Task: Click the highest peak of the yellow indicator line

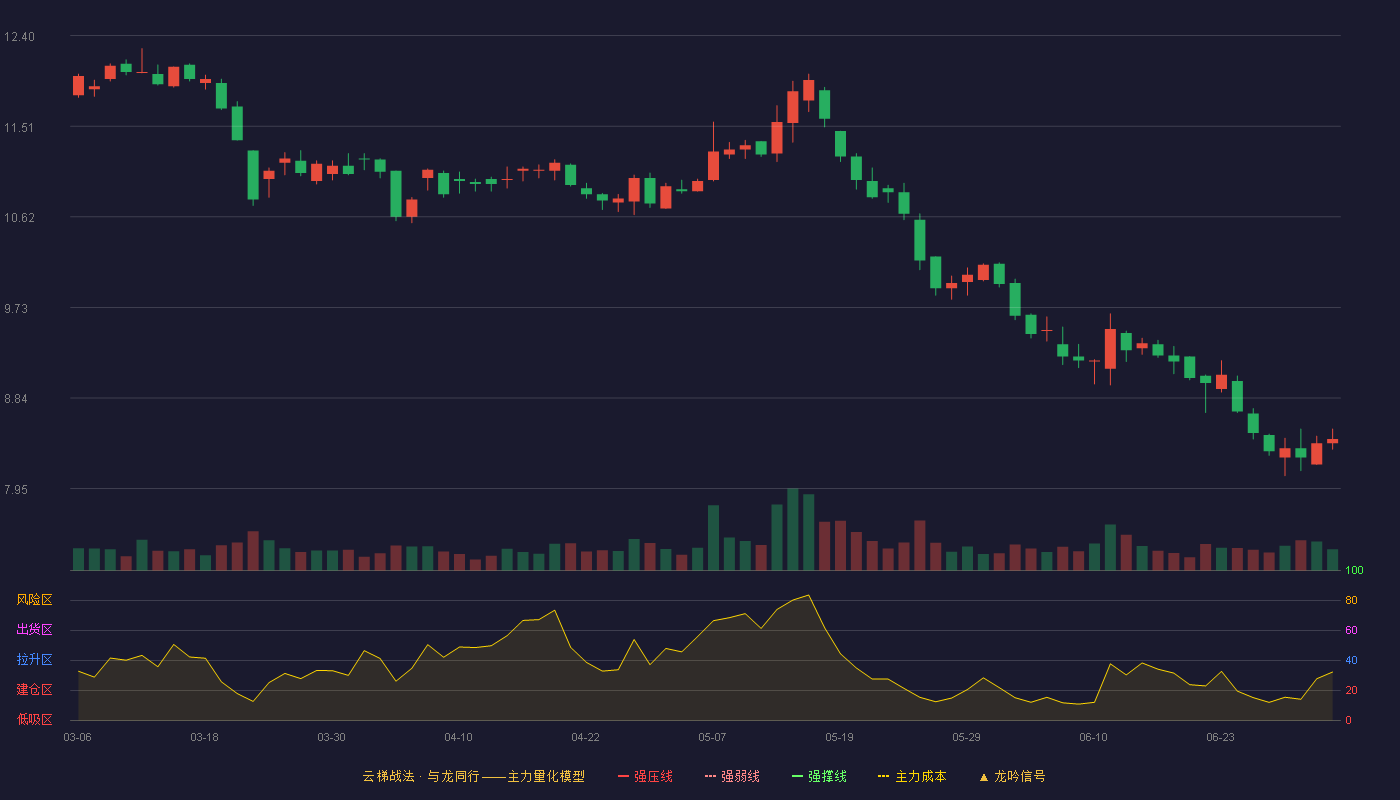Action: click(x=808, y=595)
